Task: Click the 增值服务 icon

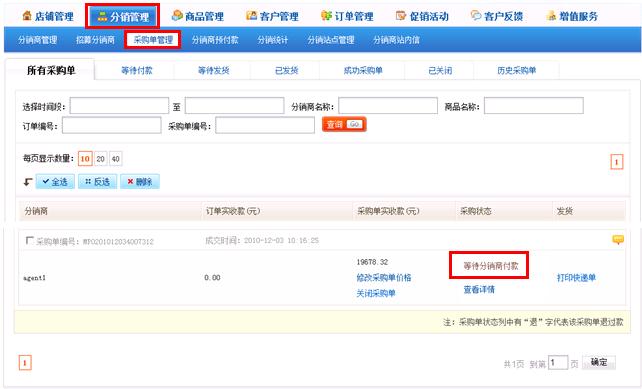Action: [551, 16]
